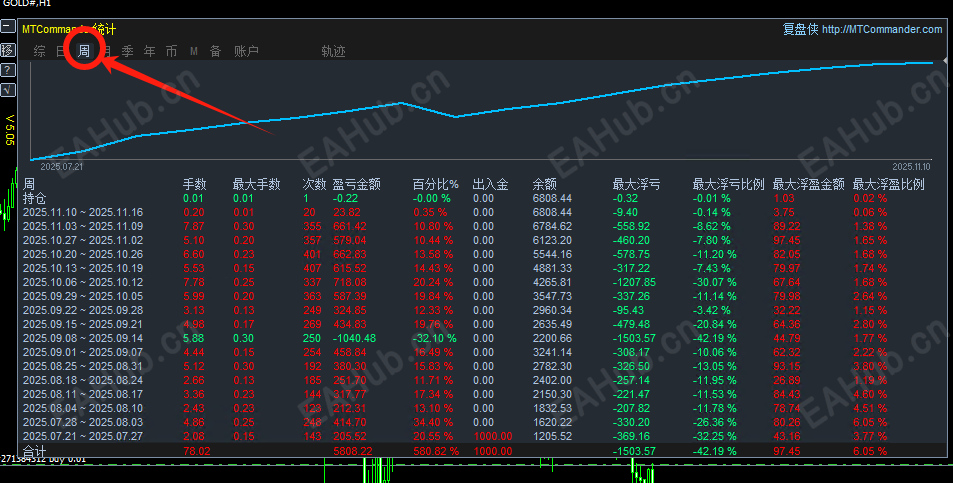The image size is (953, 483).
Task: Click the 余额 column header
Action: (545, 184)
